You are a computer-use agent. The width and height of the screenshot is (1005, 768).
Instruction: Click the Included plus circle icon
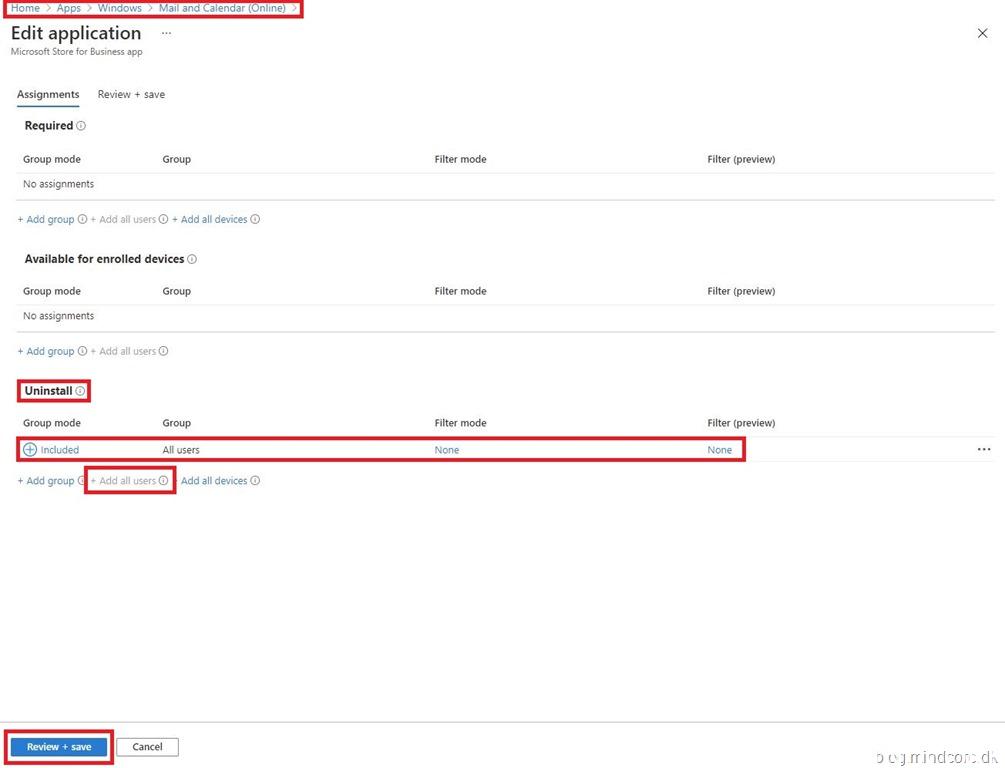point(30,450)
